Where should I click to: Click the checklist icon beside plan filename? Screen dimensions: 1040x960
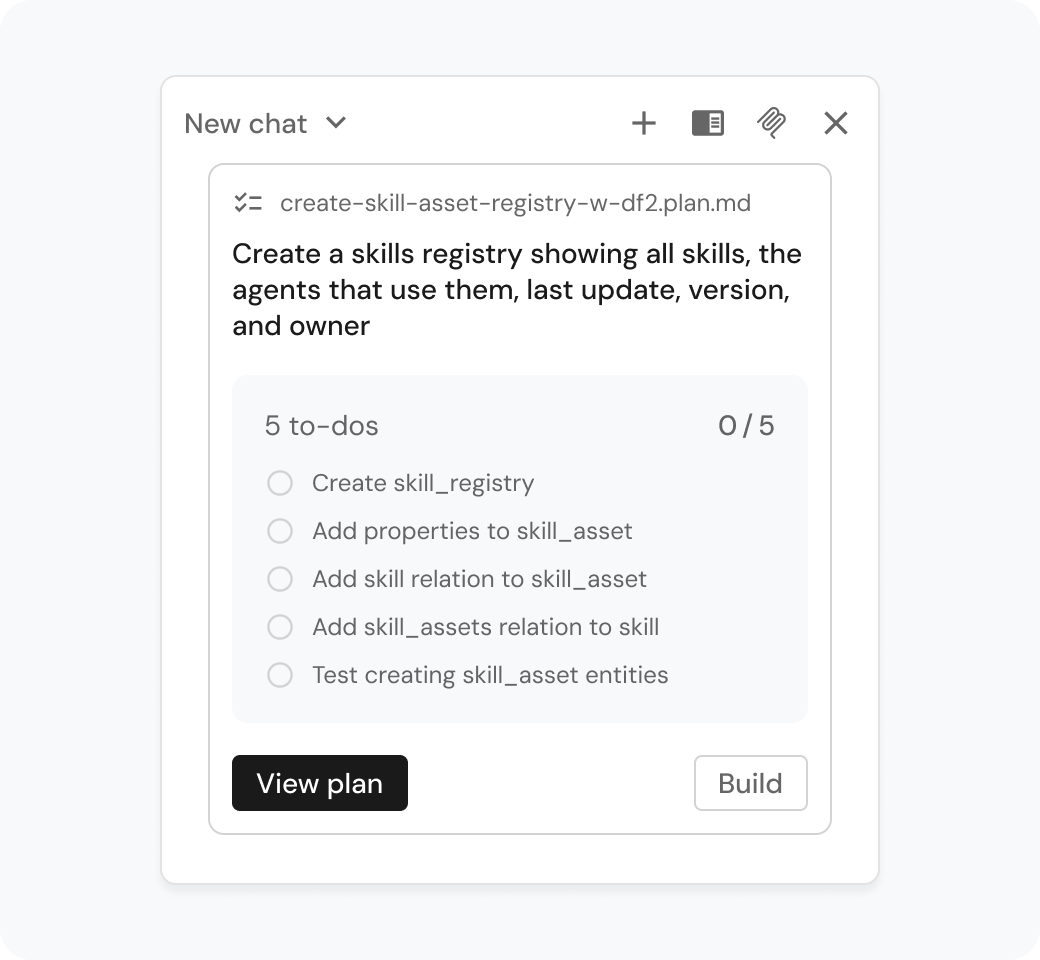248,203
